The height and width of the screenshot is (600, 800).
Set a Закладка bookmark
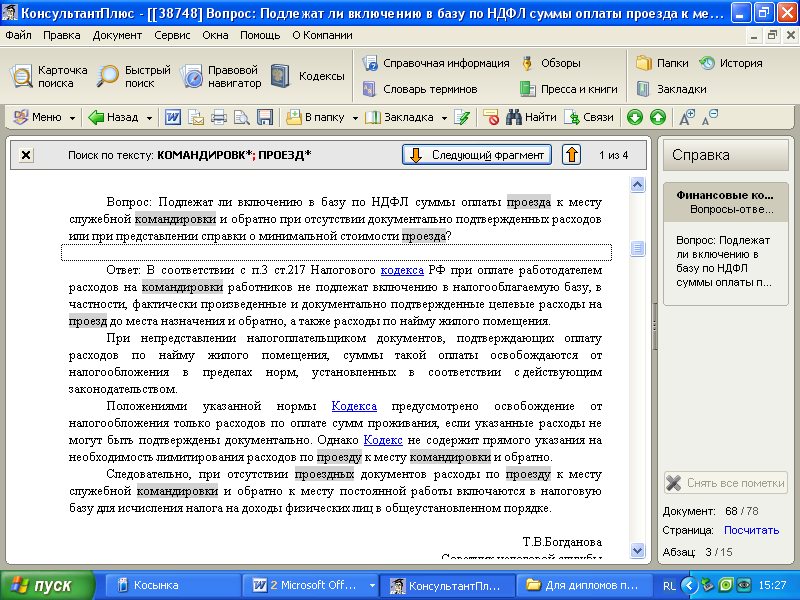399,117
